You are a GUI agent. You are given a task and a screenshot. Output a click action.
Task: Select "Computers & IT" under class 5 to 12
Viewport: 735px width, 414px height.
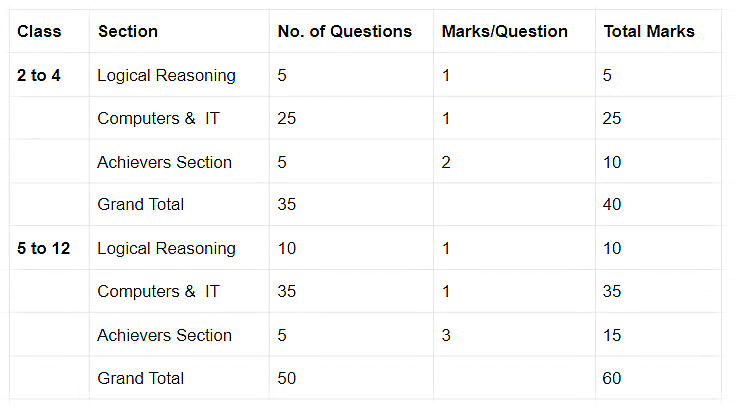(x=158, y=292)
